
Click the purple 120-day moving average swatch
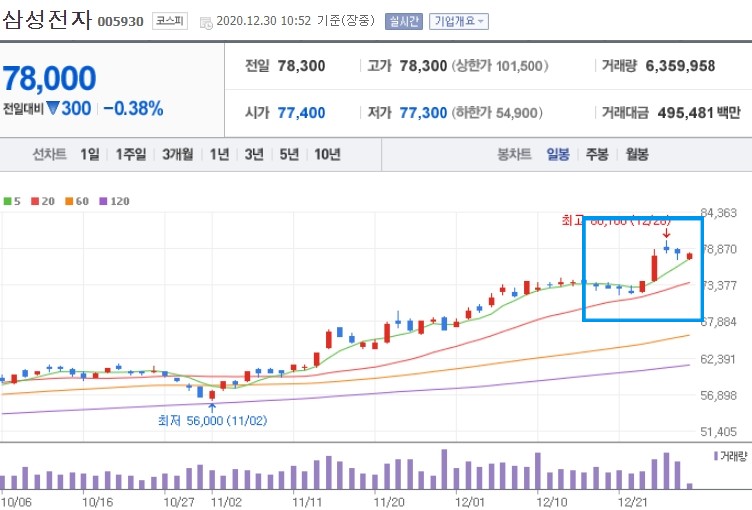click(x=103, y=201)
